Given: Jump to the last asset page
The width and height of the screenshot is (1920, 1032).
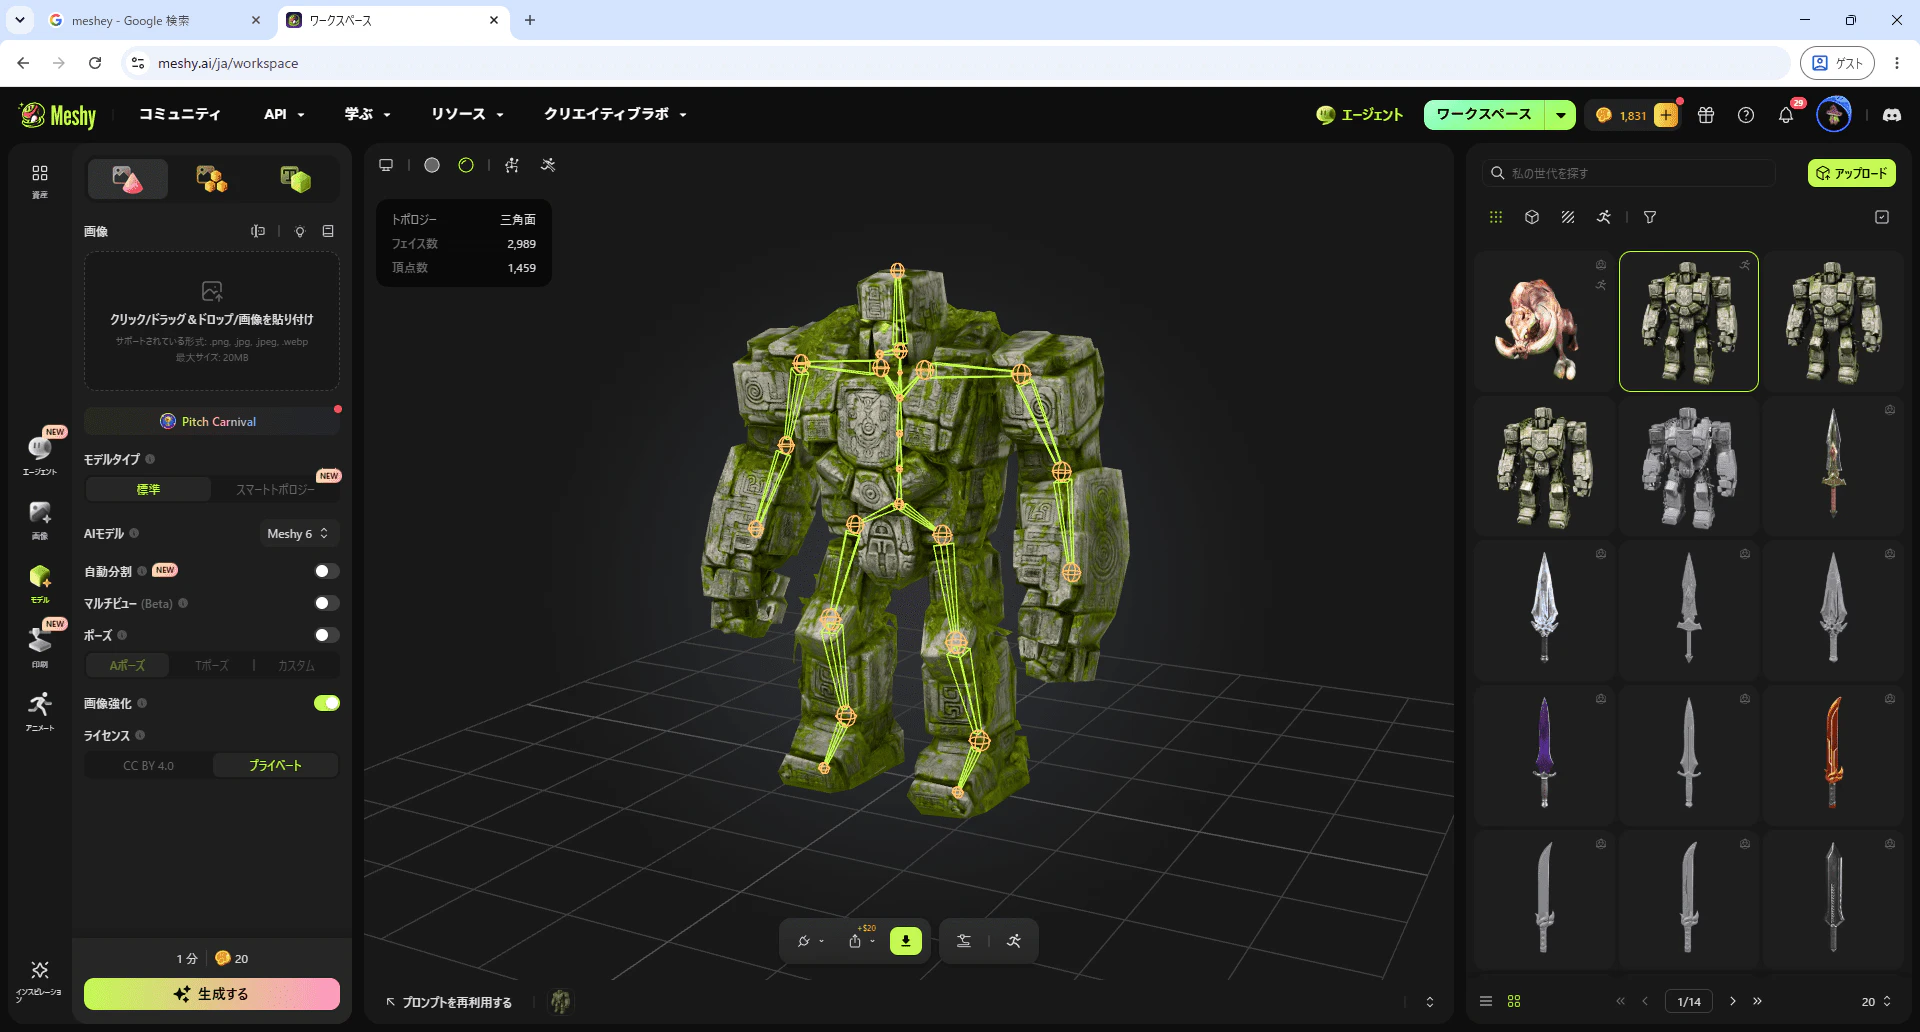Looking at the screenshot, I should click(x=1757, y=1001).
